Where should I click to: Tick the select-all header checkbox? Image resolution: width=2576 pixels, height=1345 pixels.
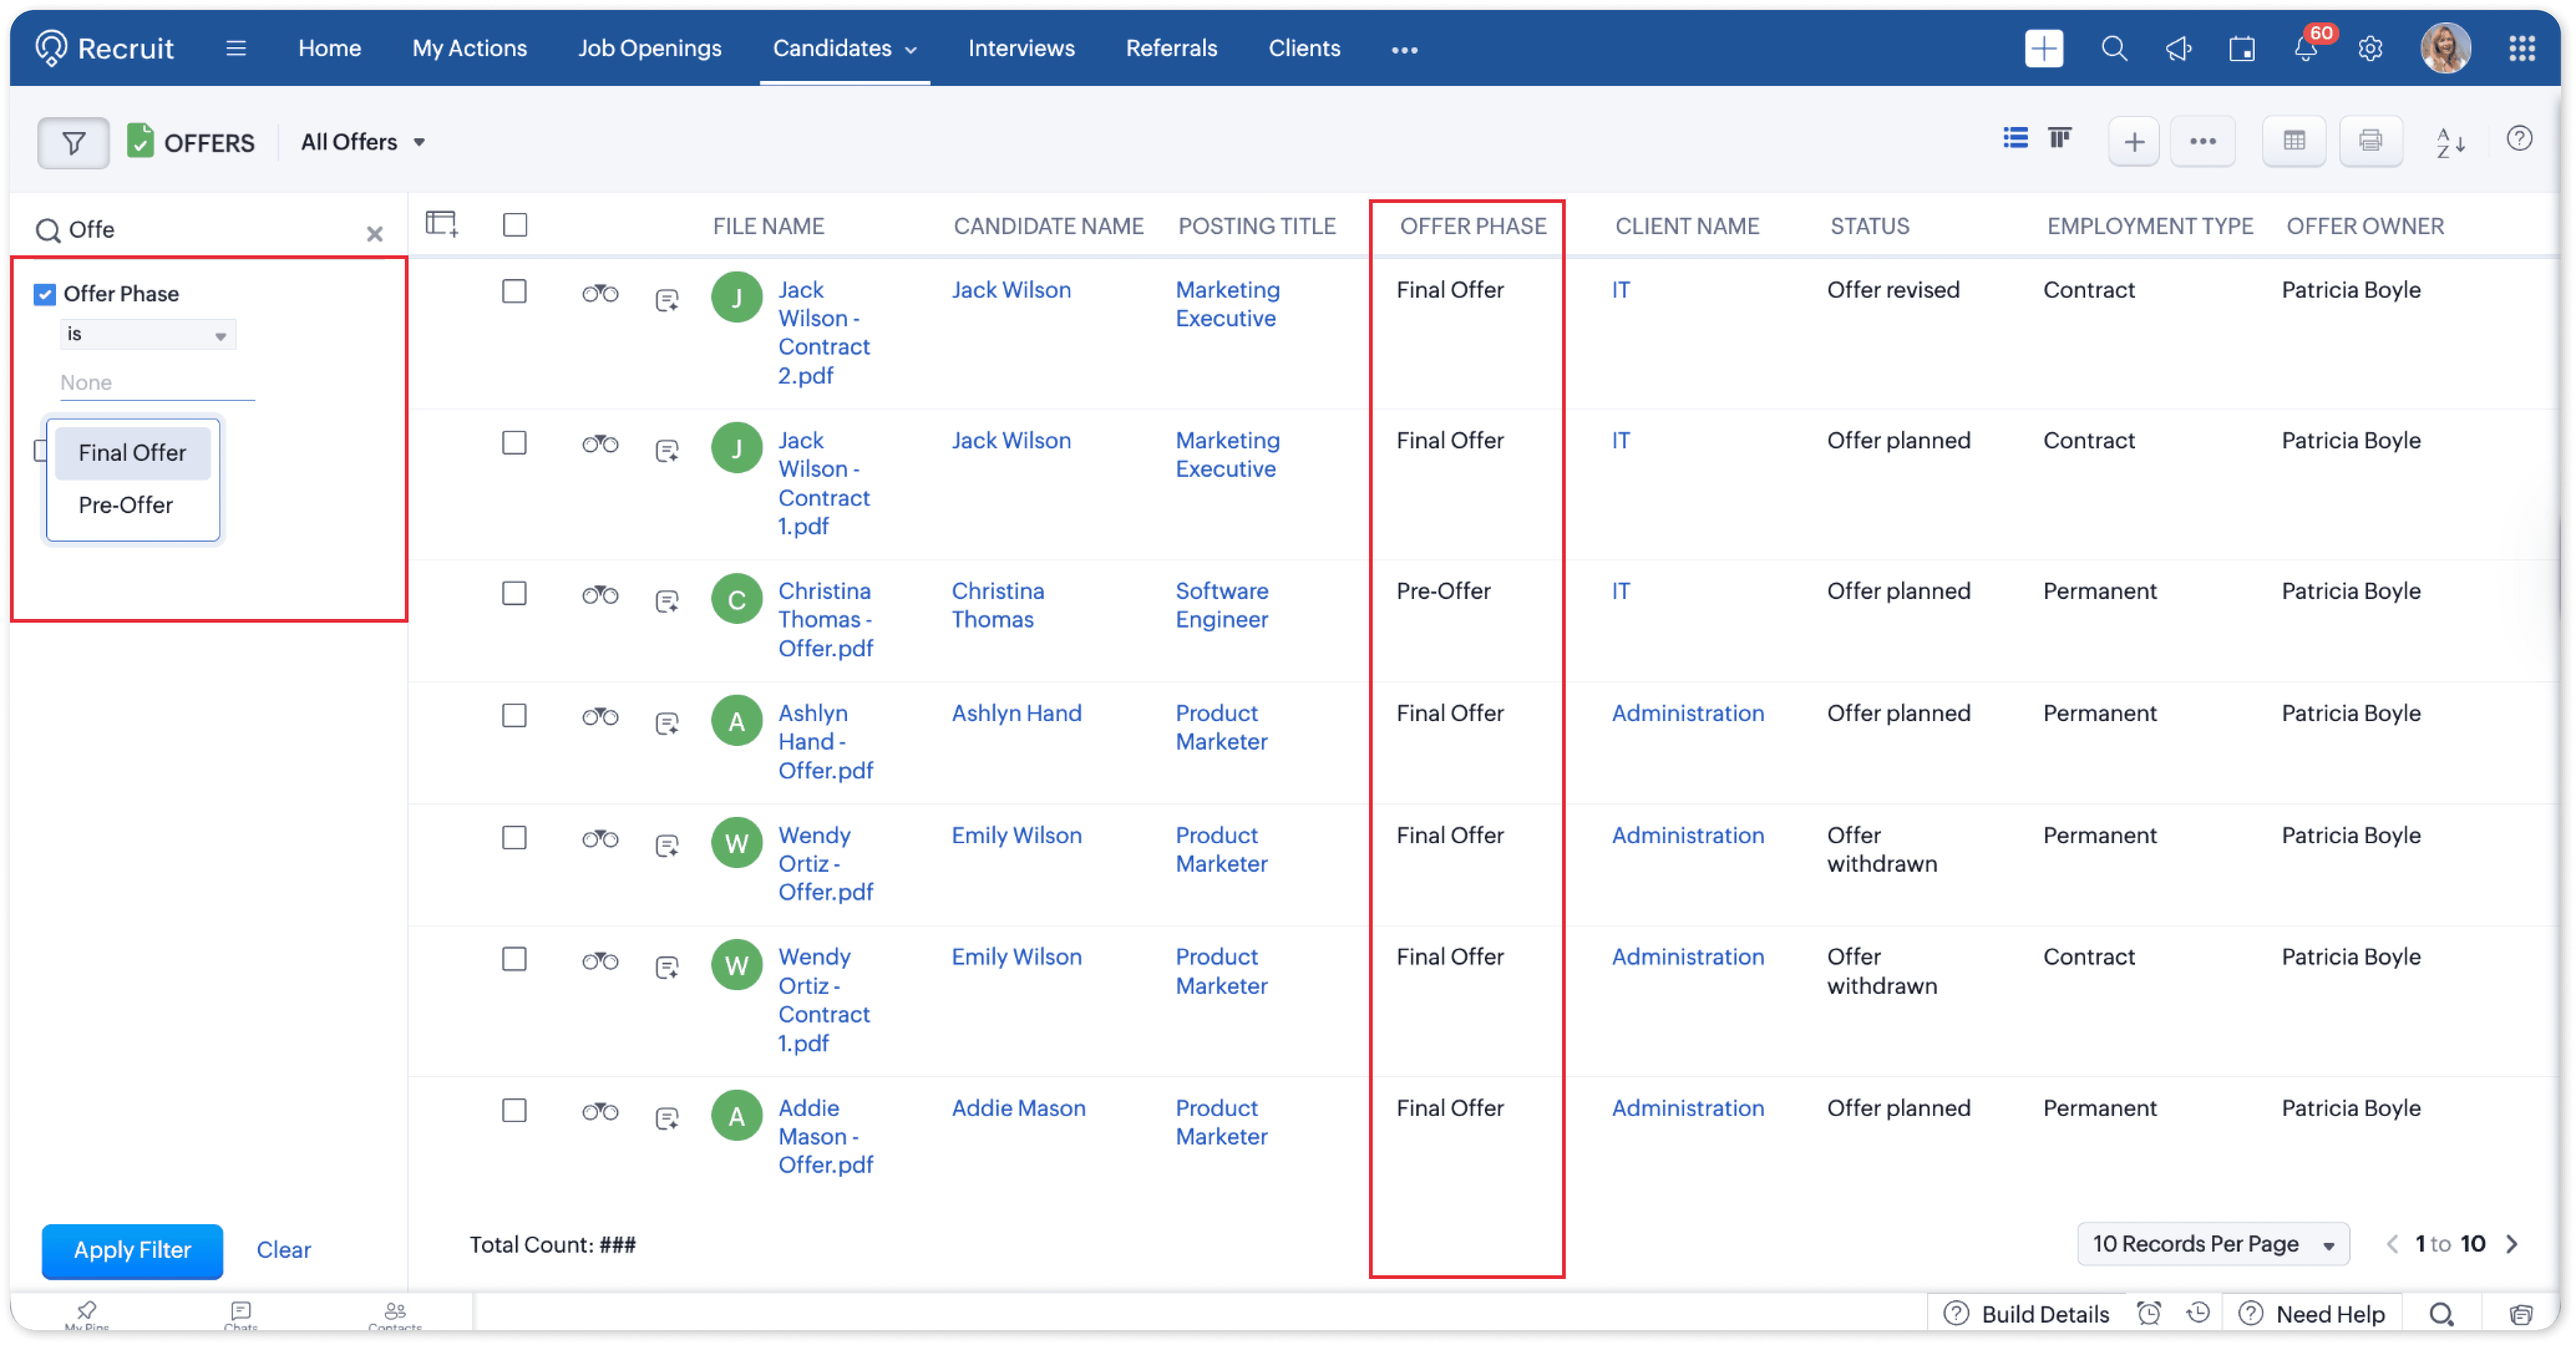coord(515,225)
